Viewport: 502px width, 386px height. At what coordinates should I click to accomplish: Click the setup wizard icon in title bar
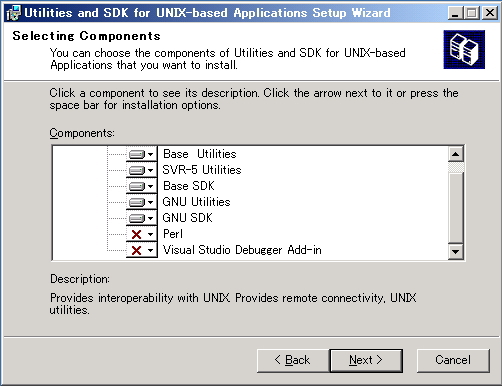coord(14,13)
